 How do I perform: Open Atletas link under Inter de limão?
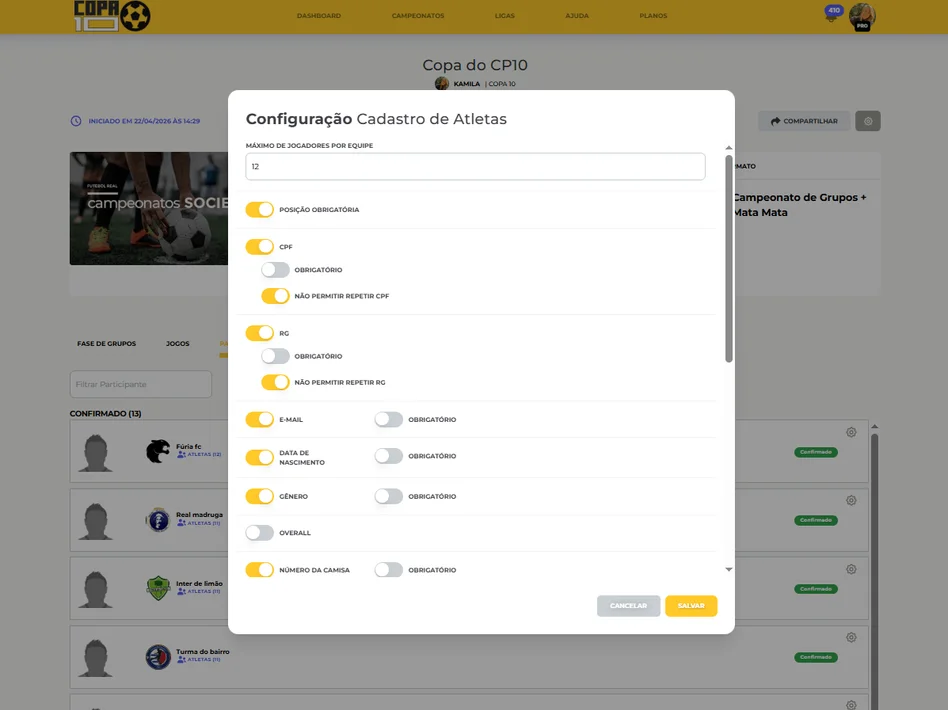[198, 591]
